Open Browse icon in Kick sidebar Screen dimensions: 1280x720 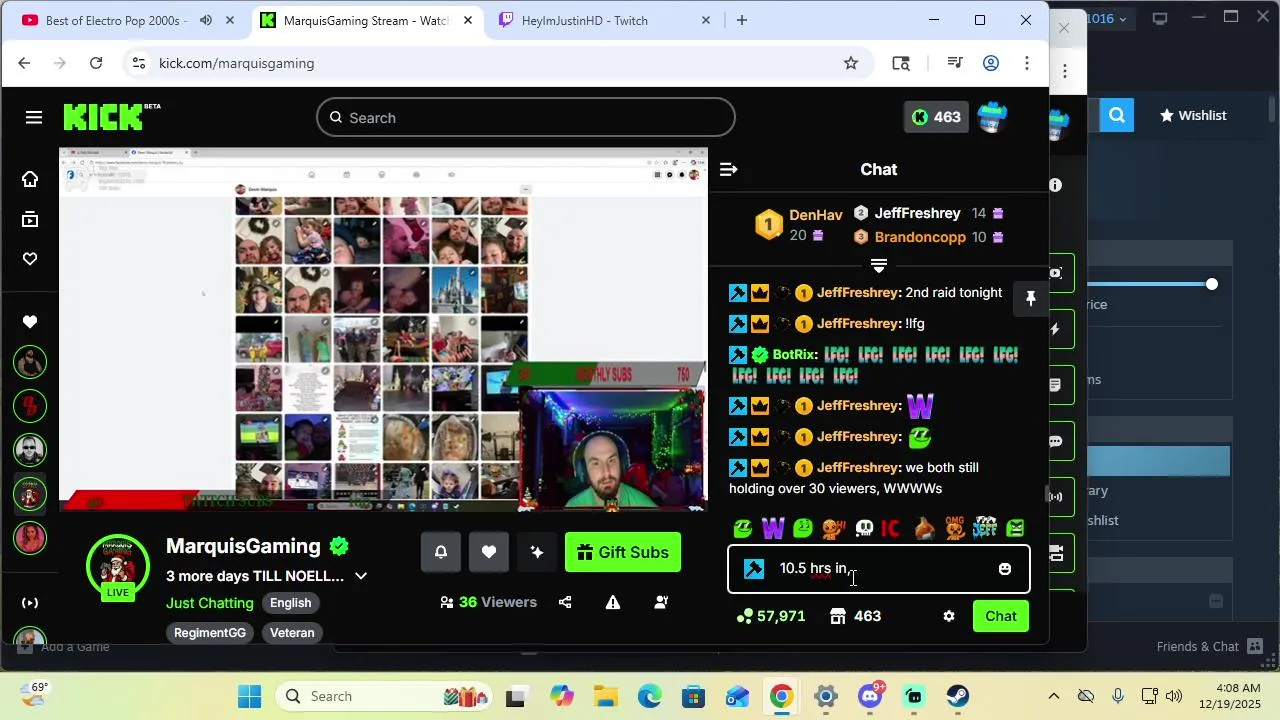(x=30, y=219)
